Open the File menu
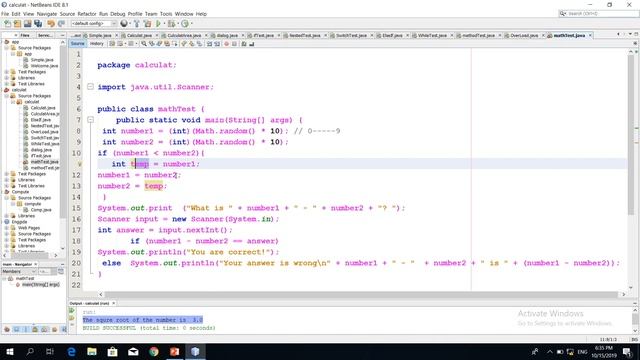Viewport: 640px width, 360px height. [x=5, y=14]
